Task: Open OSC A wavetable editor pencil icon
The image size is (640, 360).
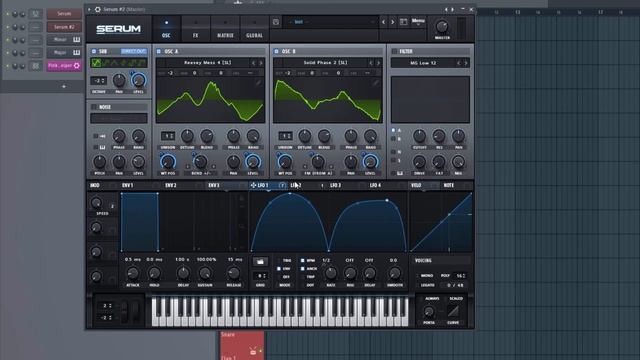Action: point(258,83)
